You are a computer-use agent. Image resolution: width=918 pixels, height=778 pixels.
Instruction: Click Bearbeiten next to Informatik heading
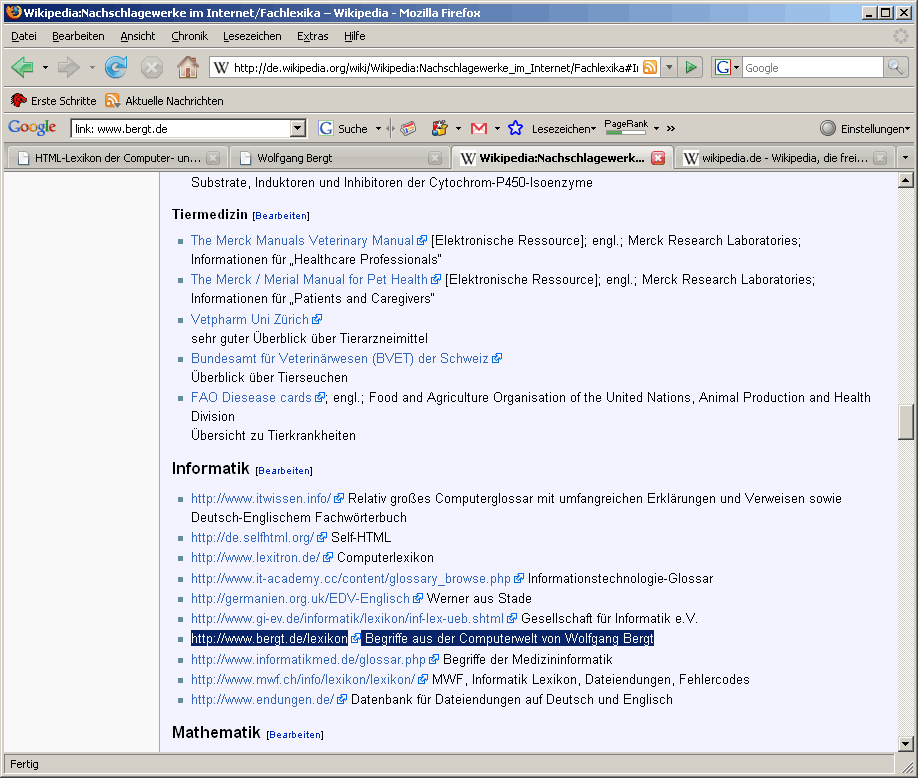coord(283,470)
